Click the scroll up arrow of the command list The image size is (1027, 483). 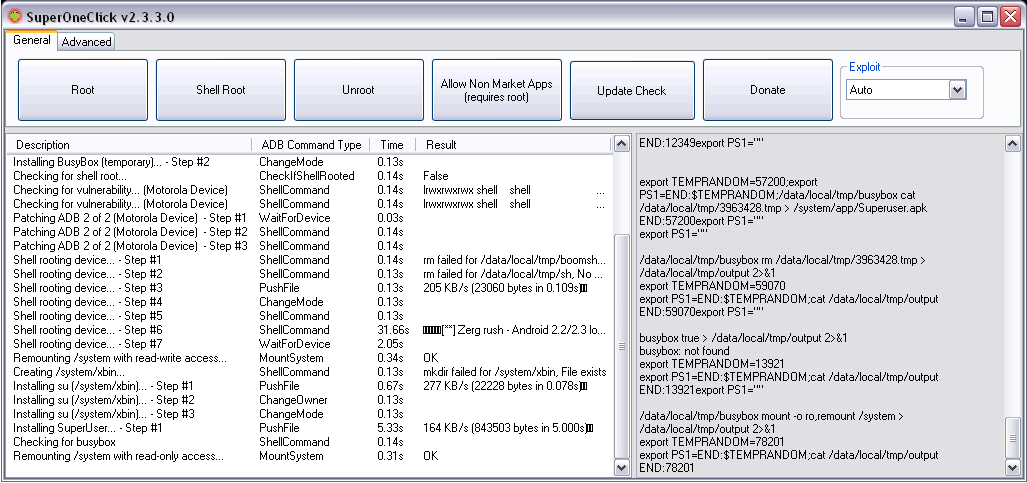pyautogui.click(x=621, y=144)
